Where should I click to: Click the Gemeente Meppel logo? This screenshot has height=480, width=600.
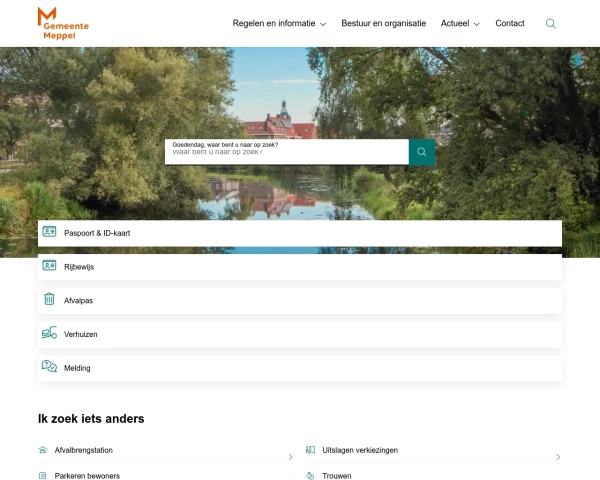pyautogui.click(x=62, y=22)
